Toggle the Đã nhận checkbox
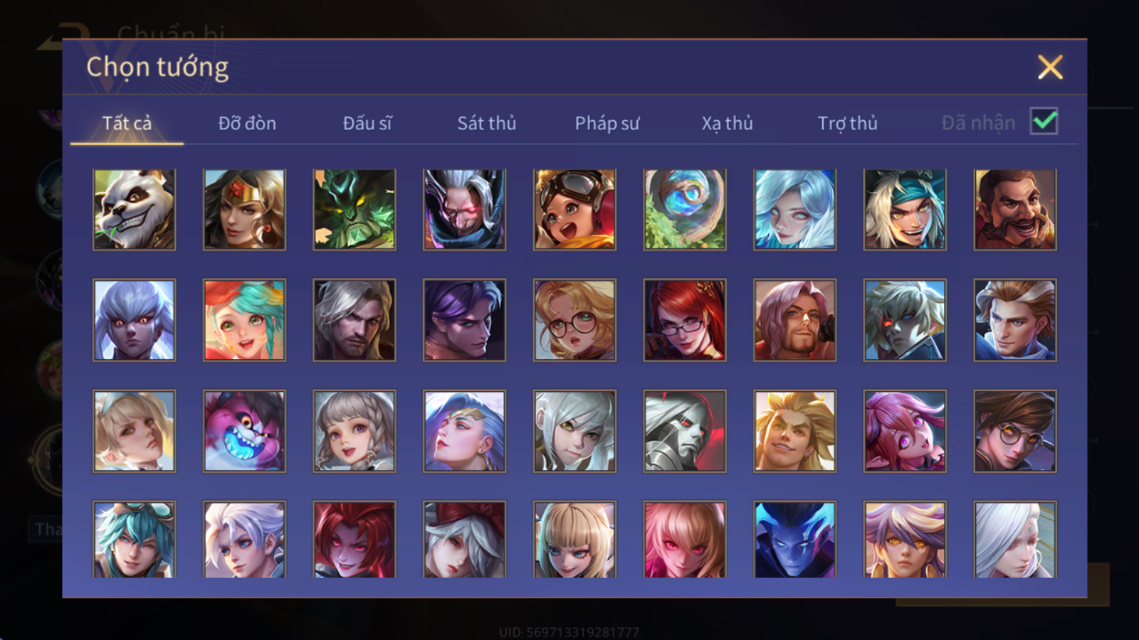1139x640 pixels. pos(1044,121)
